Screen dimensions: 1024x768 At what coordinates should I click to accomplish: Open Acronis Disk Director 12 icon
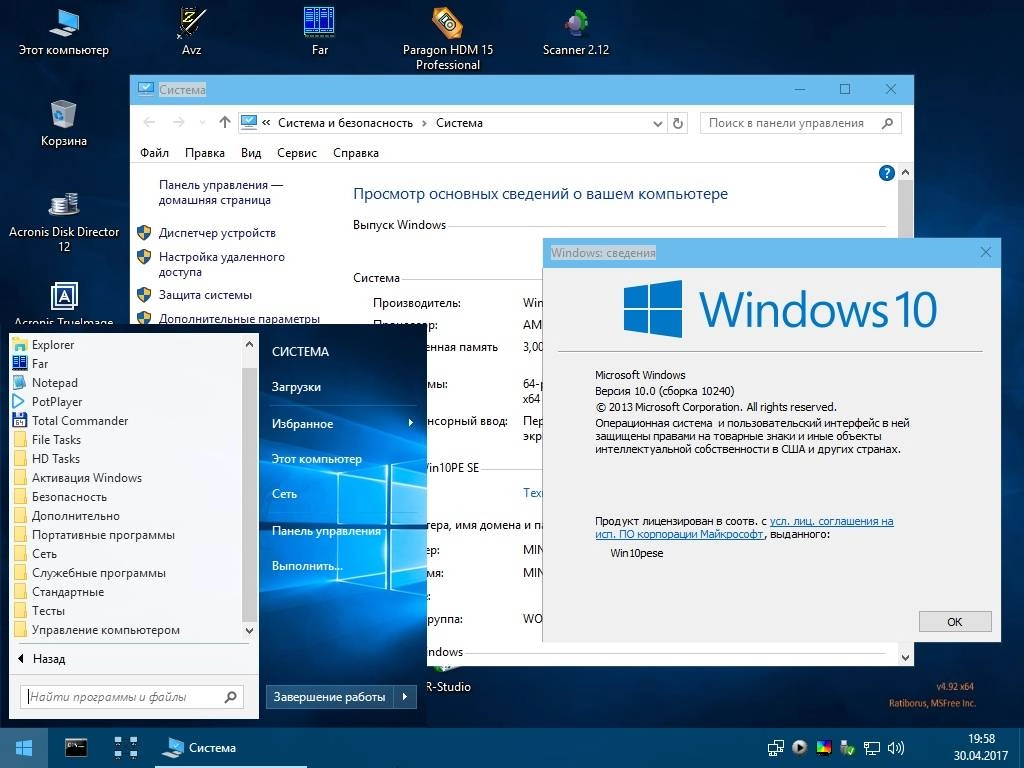[x=64, y=221]
